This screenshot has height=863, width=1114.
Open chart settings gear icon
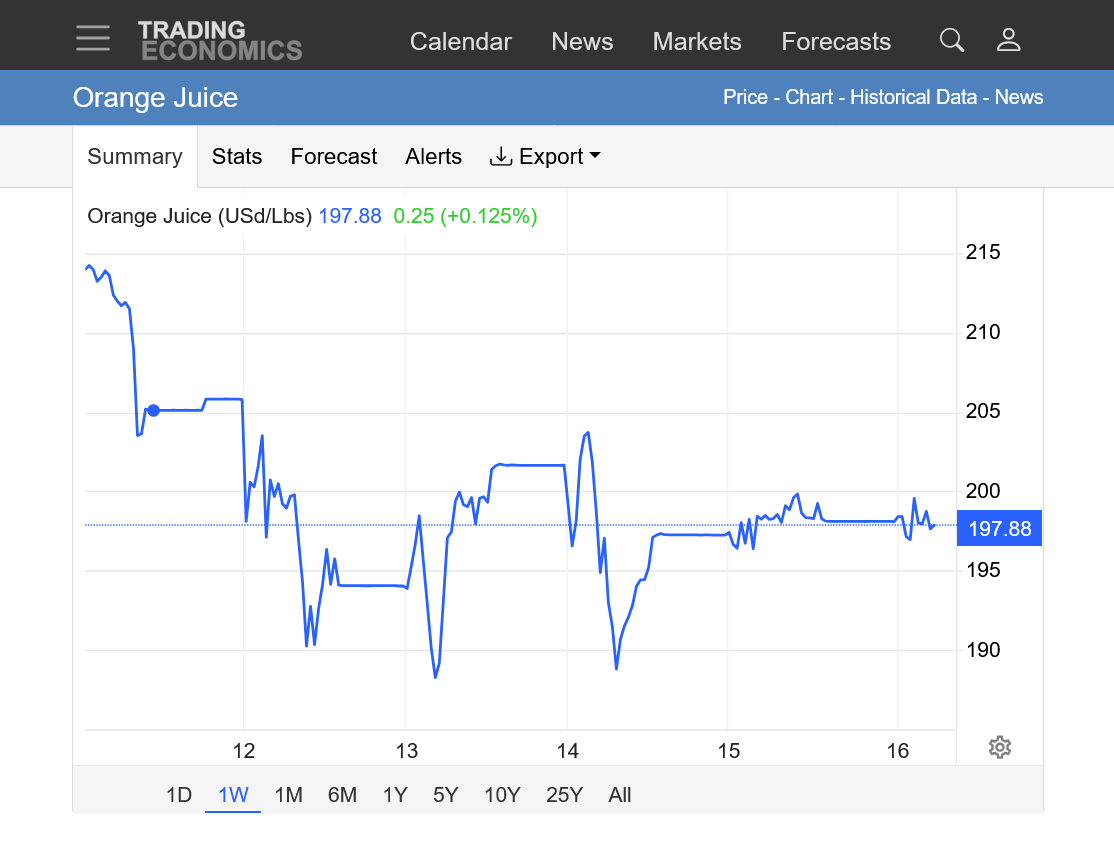click(999, 747)
